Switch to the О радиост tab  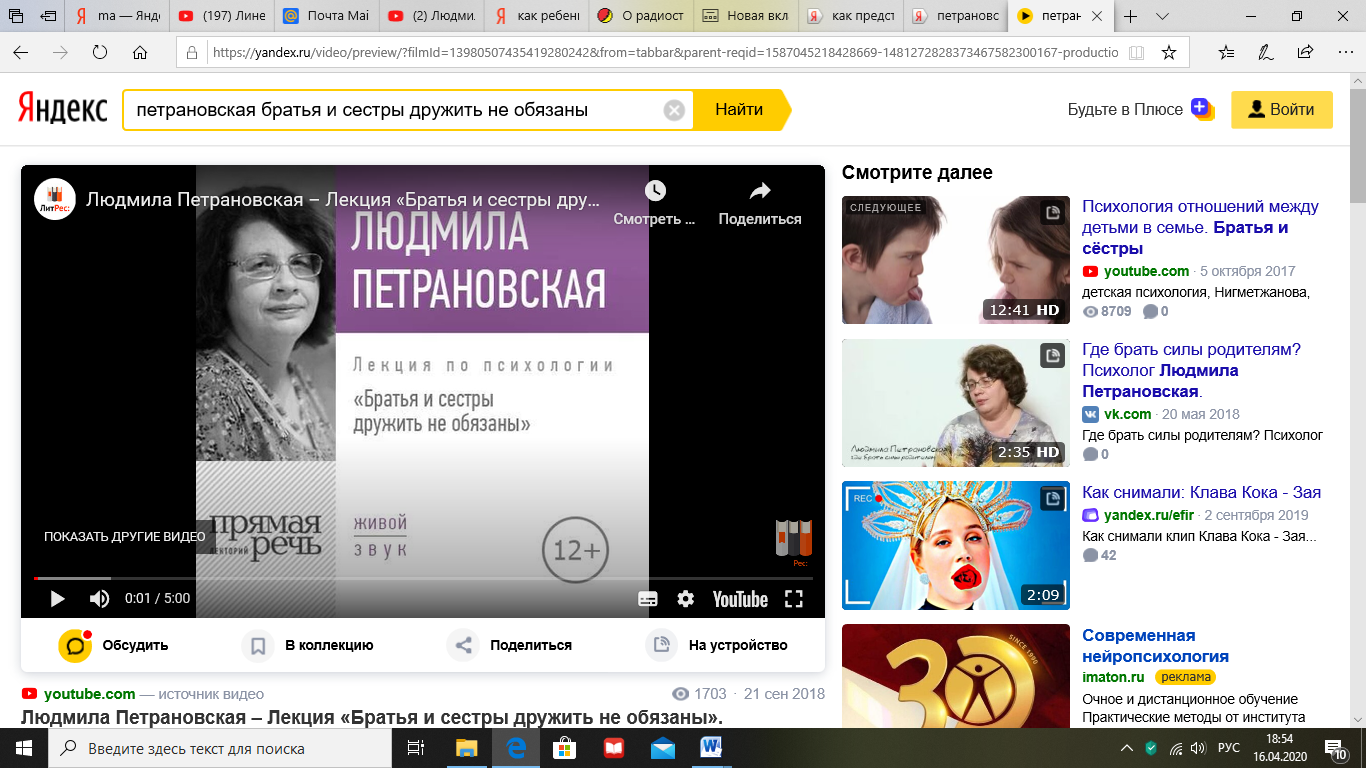coord(640,16)
